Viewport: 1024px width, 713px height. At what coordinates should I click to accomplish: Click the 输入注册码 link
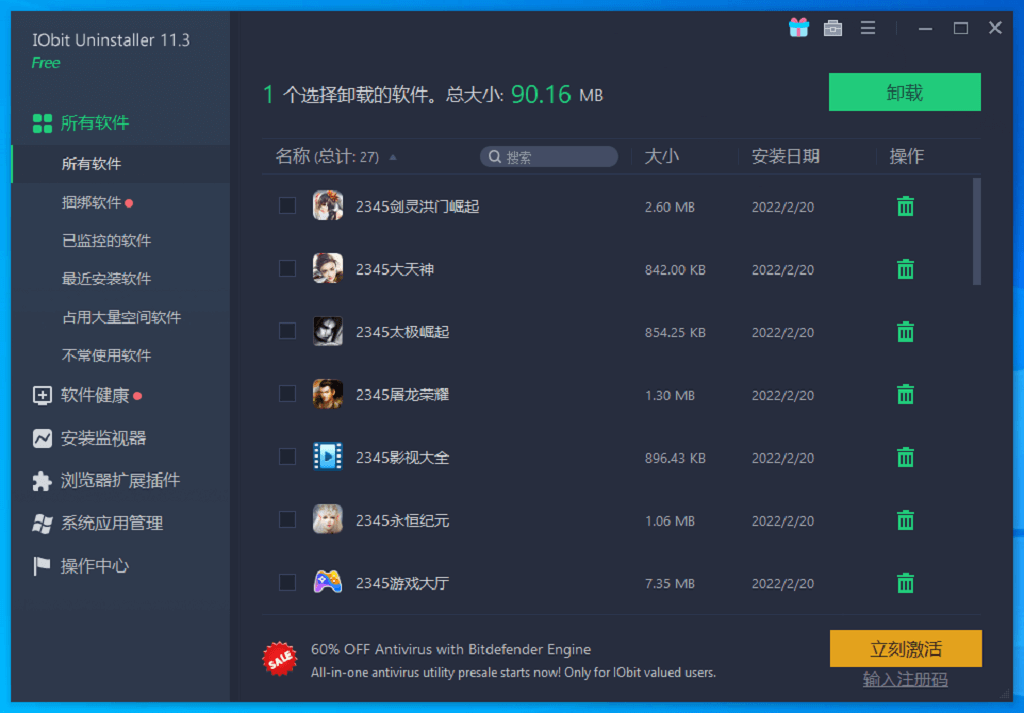tap(905, 679)
